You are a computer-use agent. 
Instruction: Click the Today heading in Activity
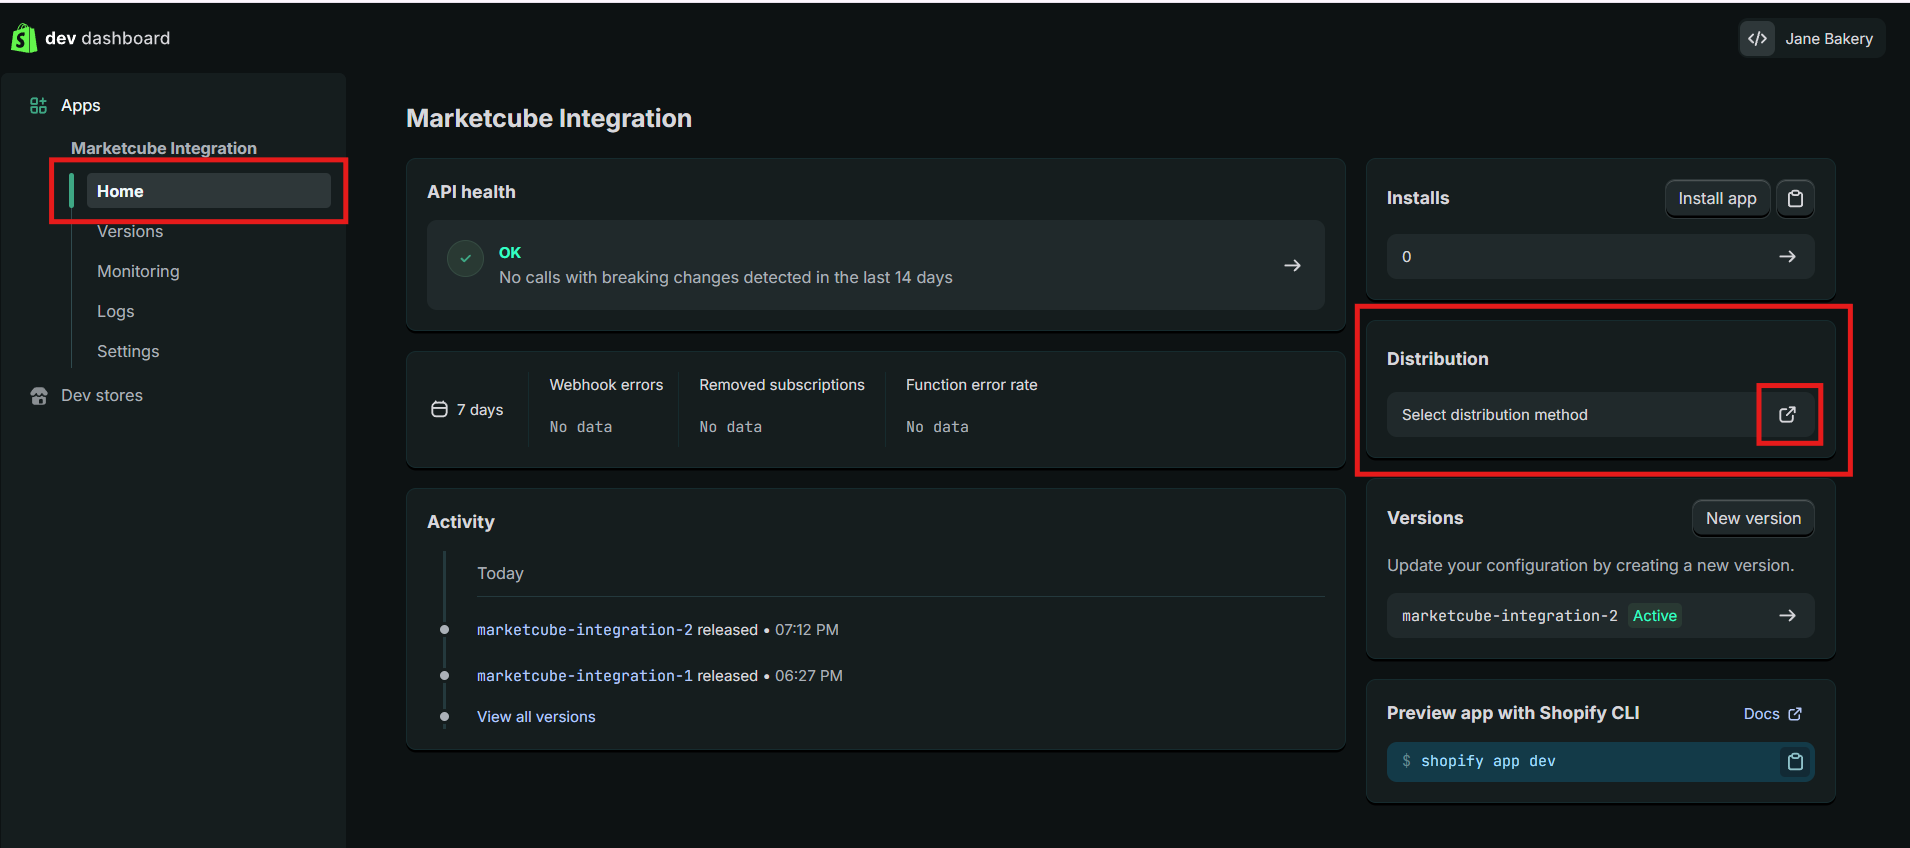500,573
